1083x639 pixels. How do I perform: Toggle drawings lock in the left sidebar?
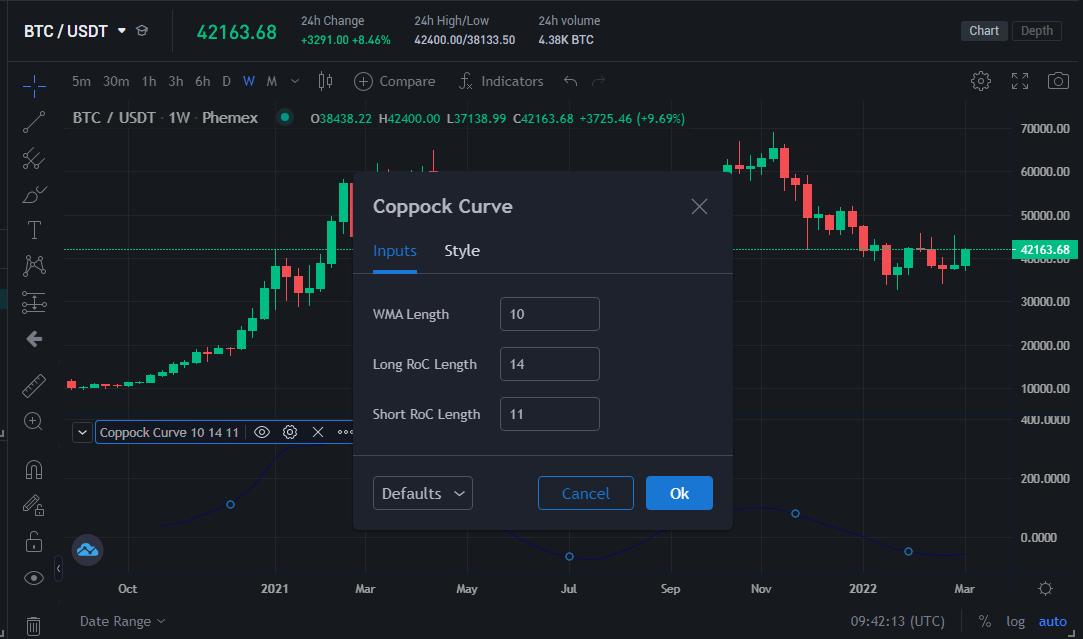pos(33,541)
